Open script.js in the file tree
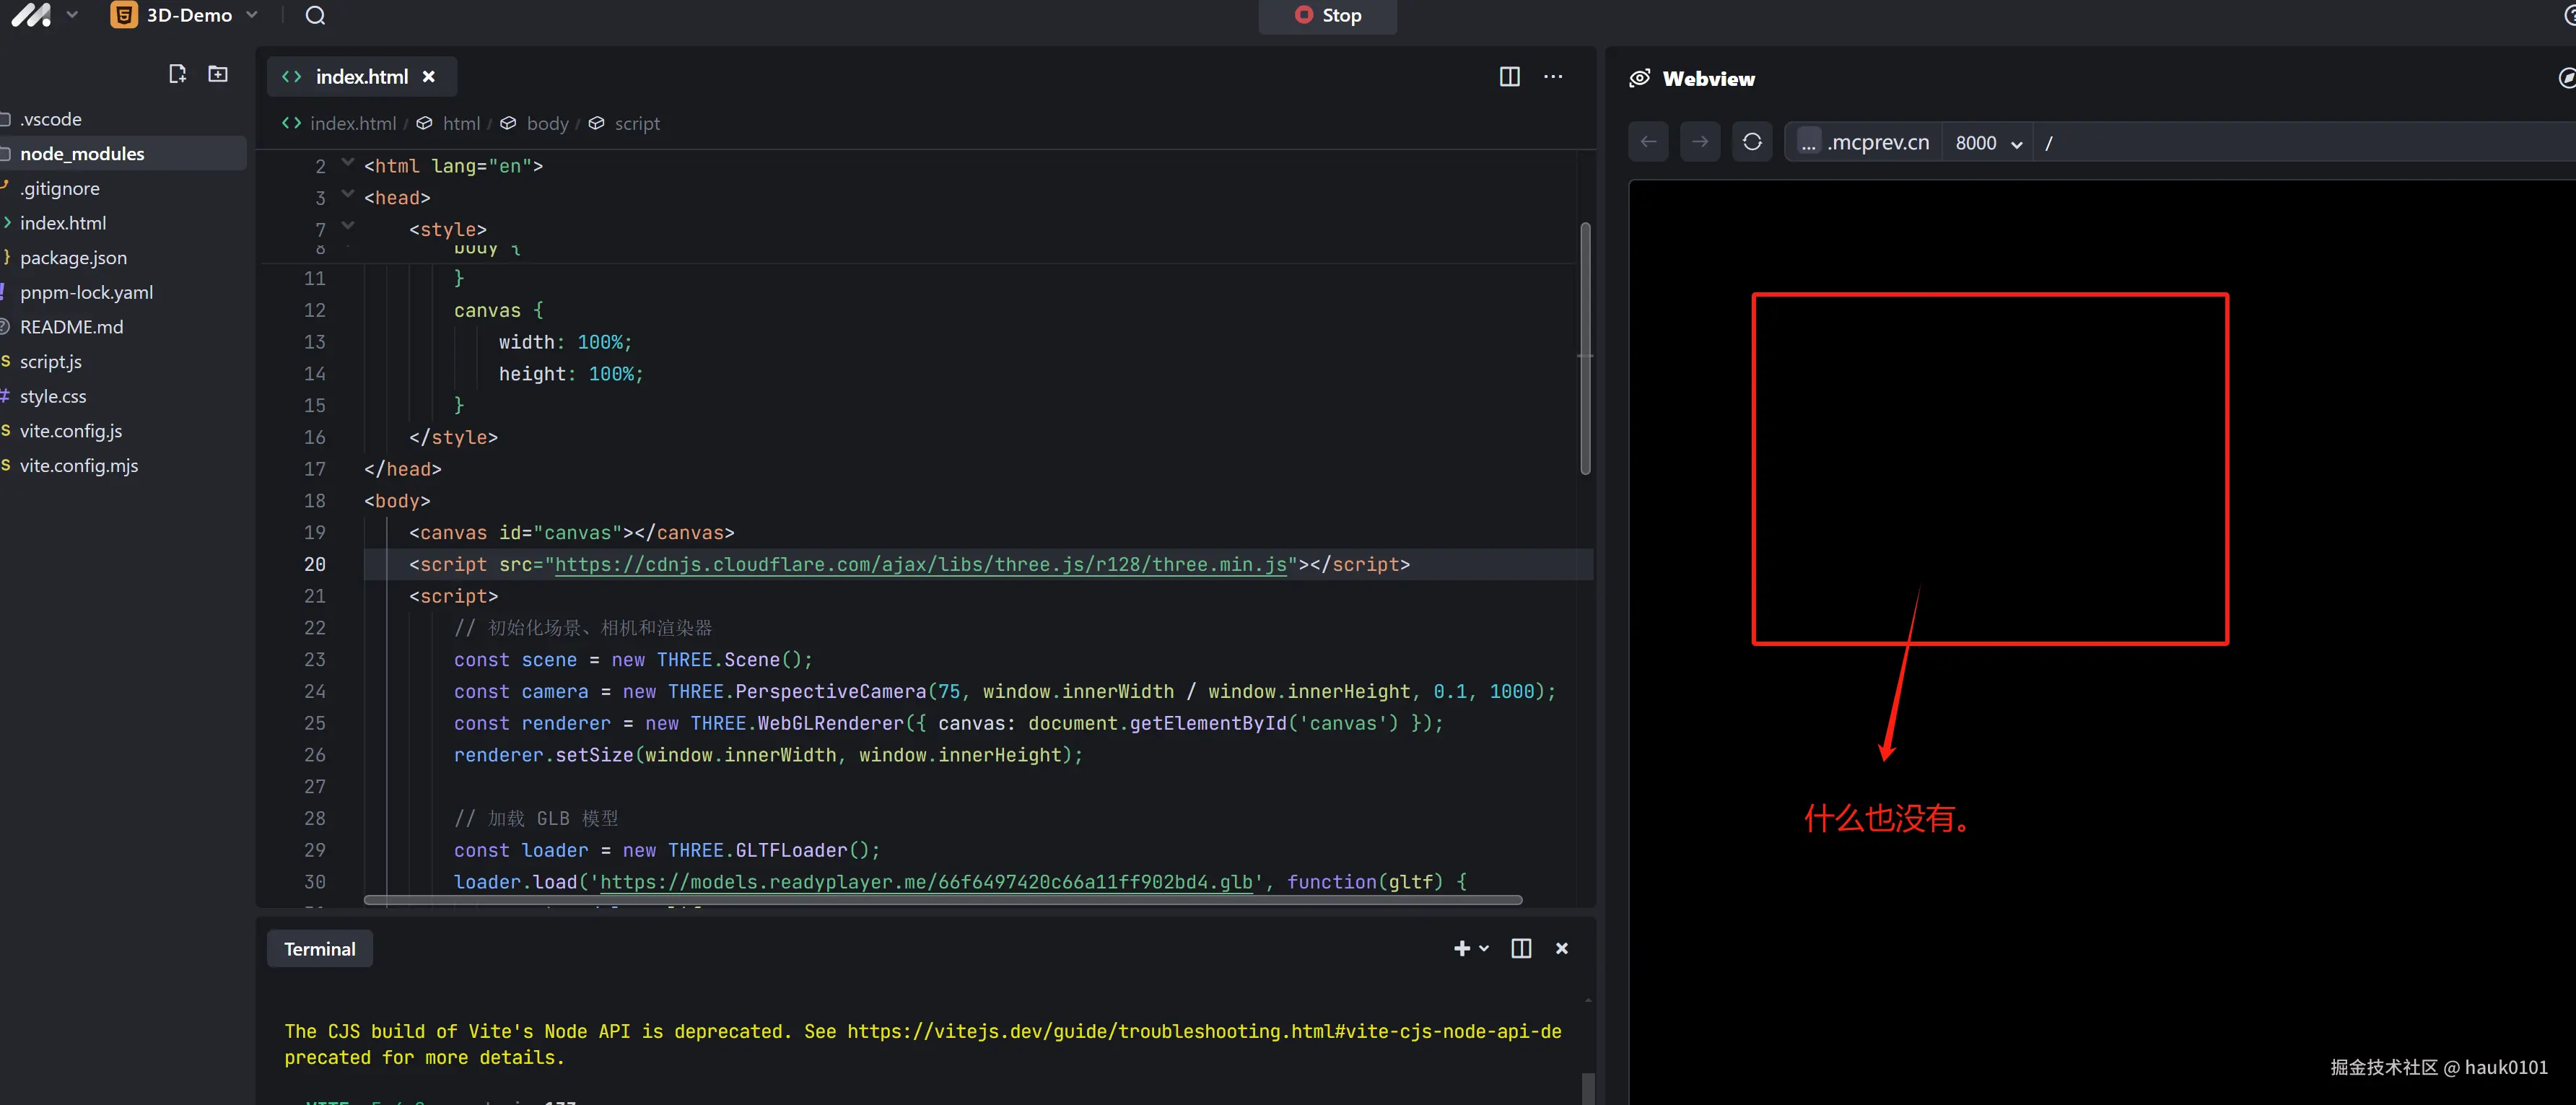This screenshot has width=2576, height=1105. (51, 362)
